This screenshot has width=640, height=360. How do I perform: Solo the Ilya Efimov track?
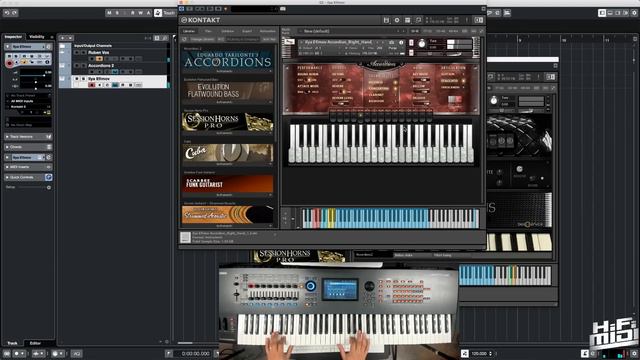pos(83,78)
